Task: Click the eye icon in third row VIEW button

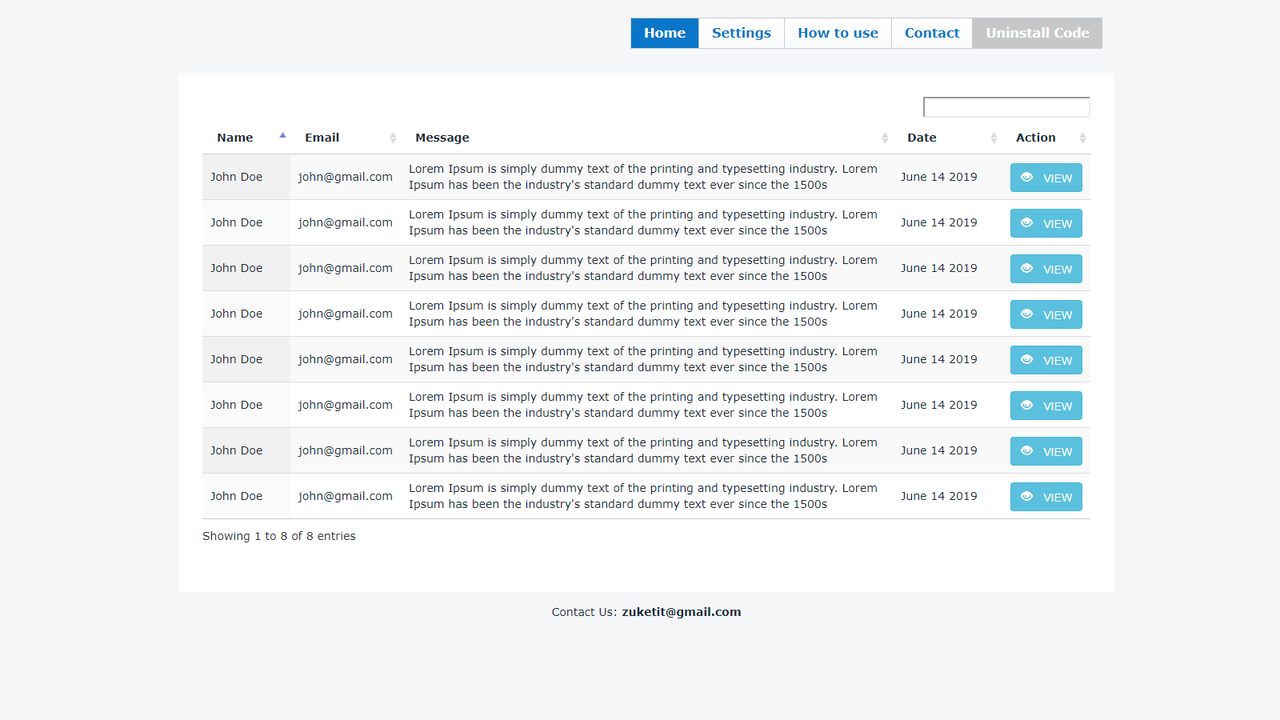Action: [x=1027, y=268]
